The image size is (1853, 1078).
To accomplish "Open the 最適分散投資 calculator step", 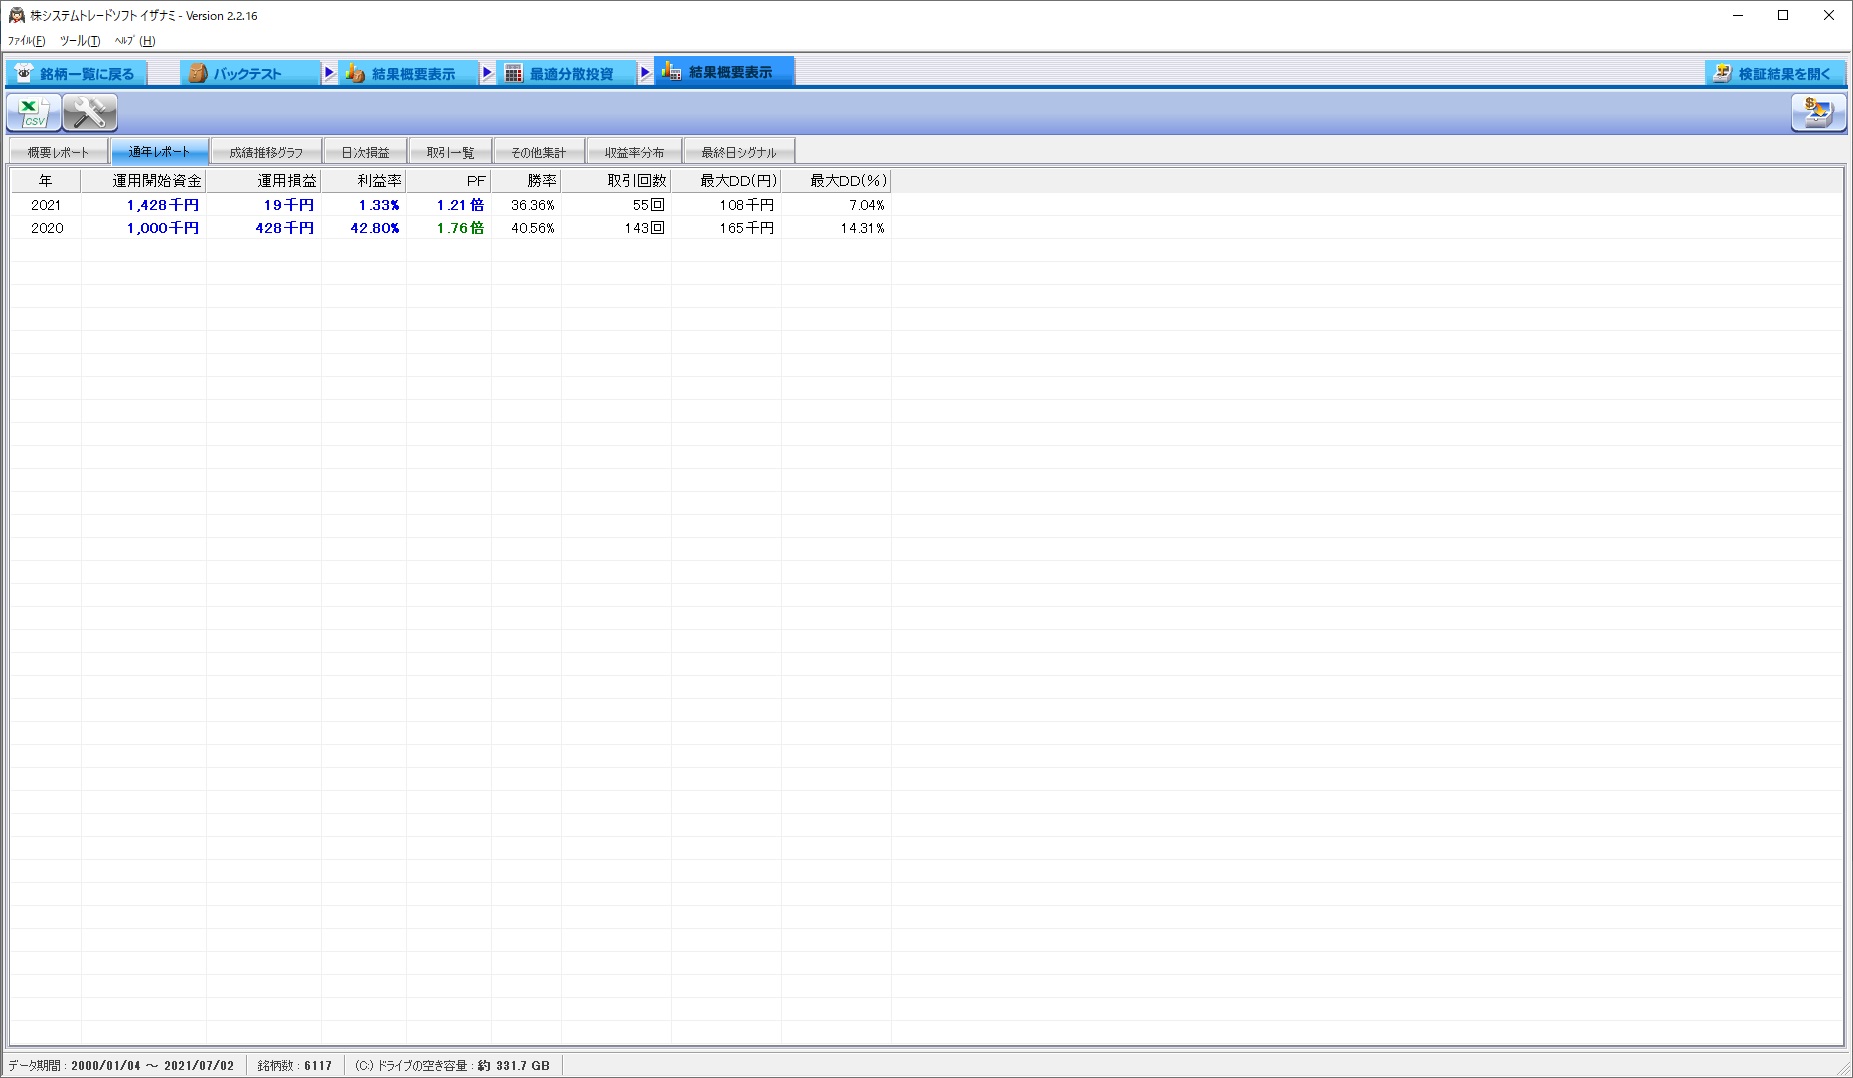I will [567, 73].
